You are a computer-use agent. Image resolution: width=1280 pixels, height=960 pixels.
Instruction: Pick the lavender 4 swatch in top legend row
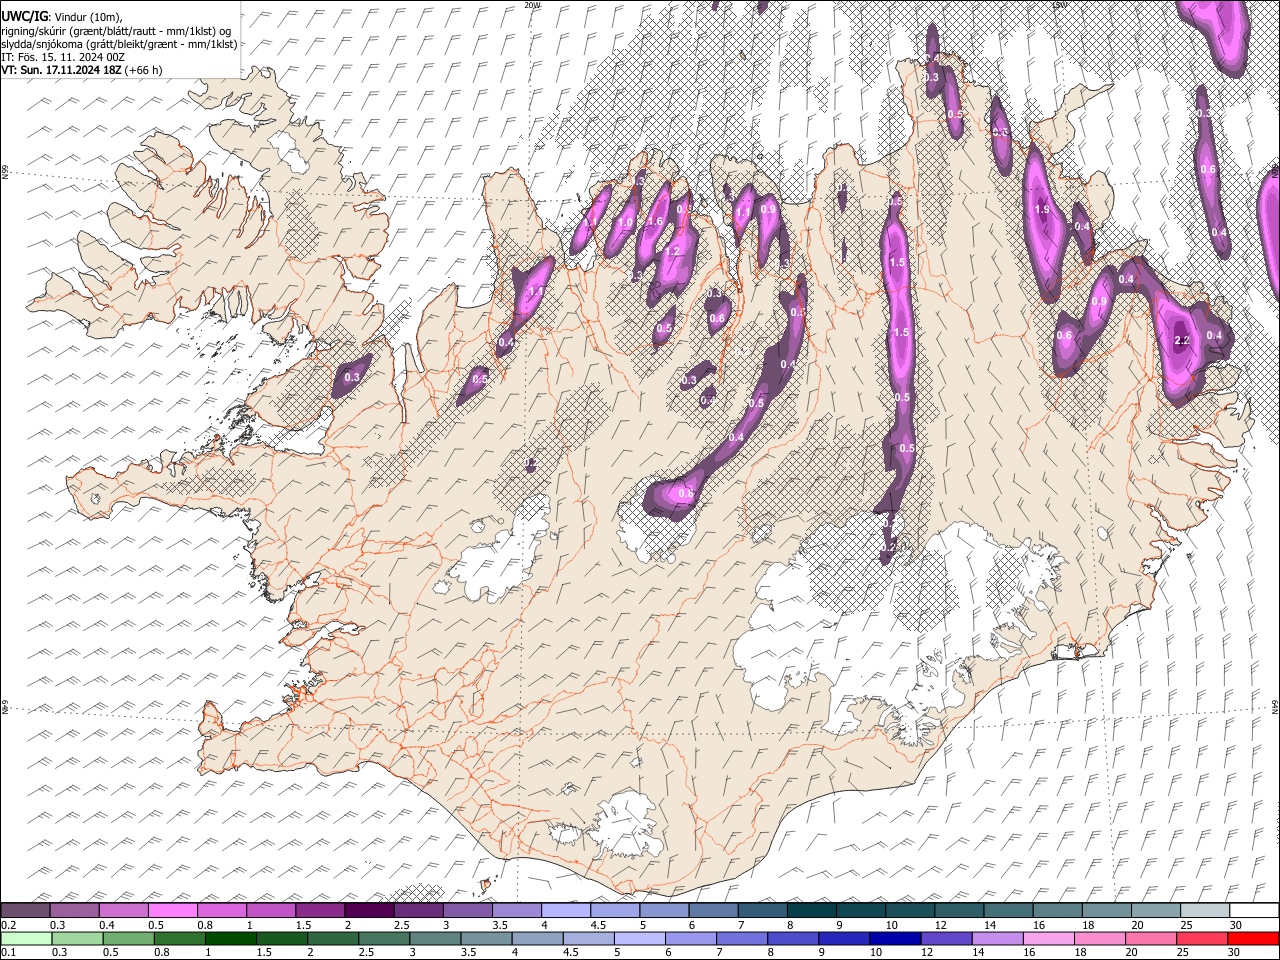pos(566,911)
